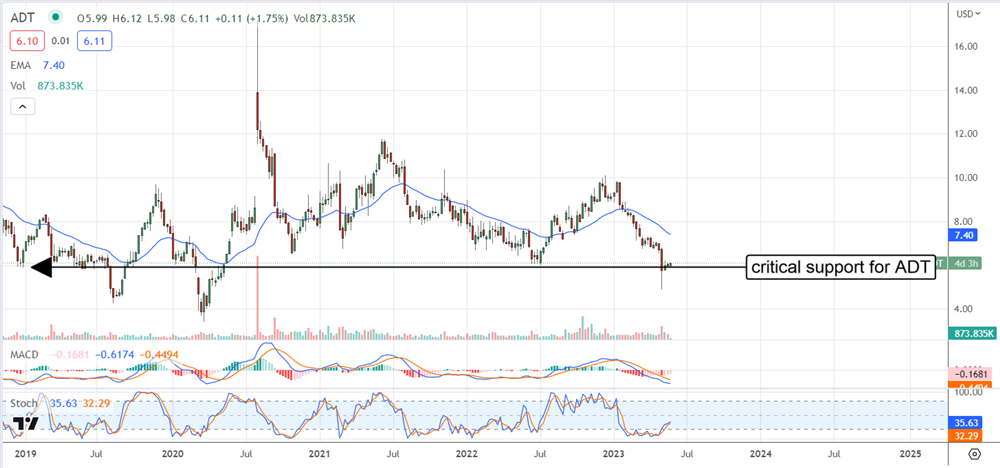Click the 2021 time axis label
This screenshot has height=468, width=1000.
coord(319,454)
